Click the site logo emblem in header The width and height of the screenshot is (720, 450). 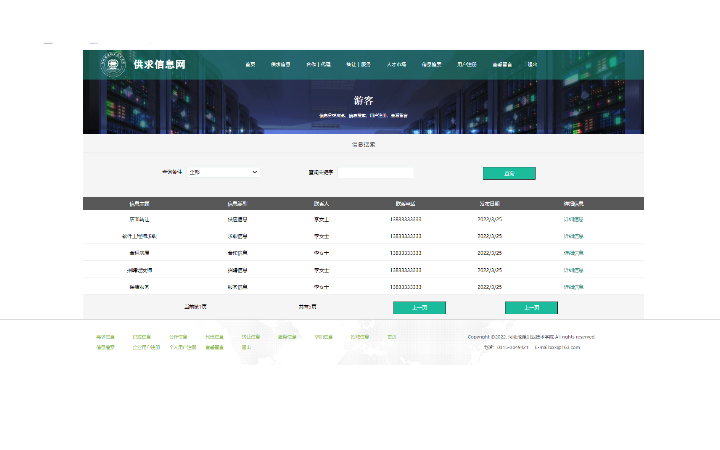tap(113, 65)
